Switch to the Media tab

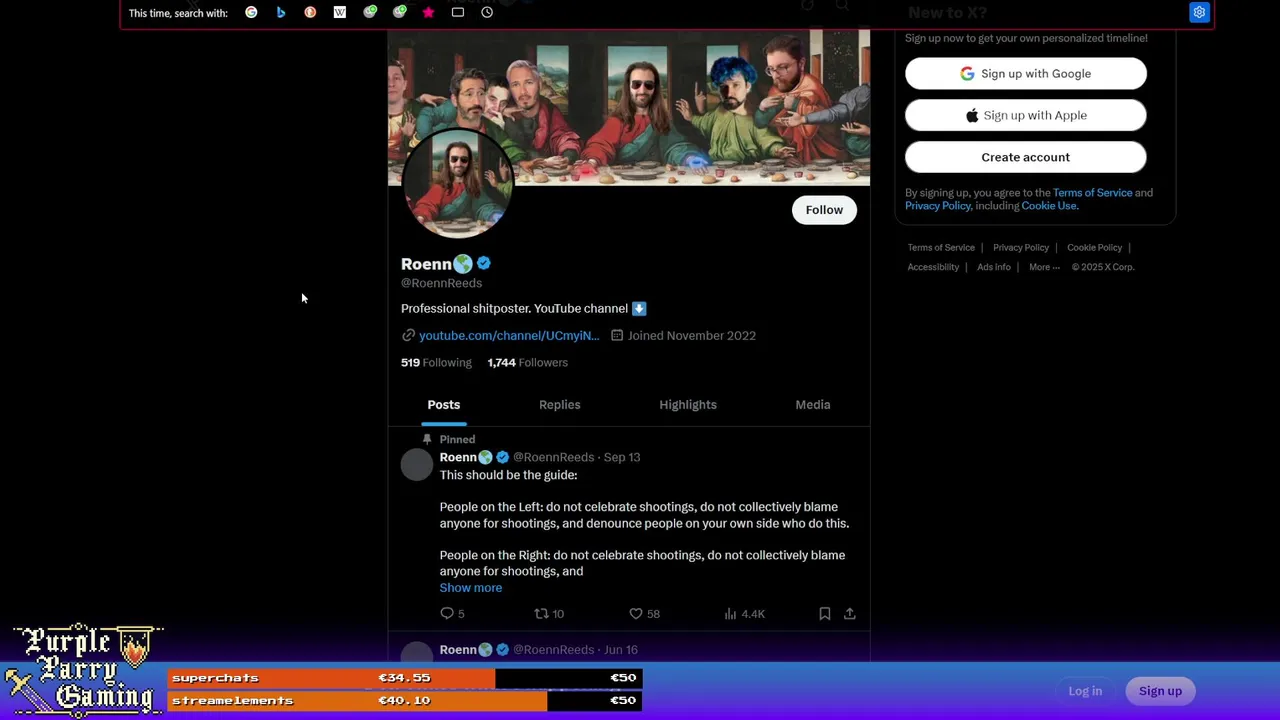[813, 405]
